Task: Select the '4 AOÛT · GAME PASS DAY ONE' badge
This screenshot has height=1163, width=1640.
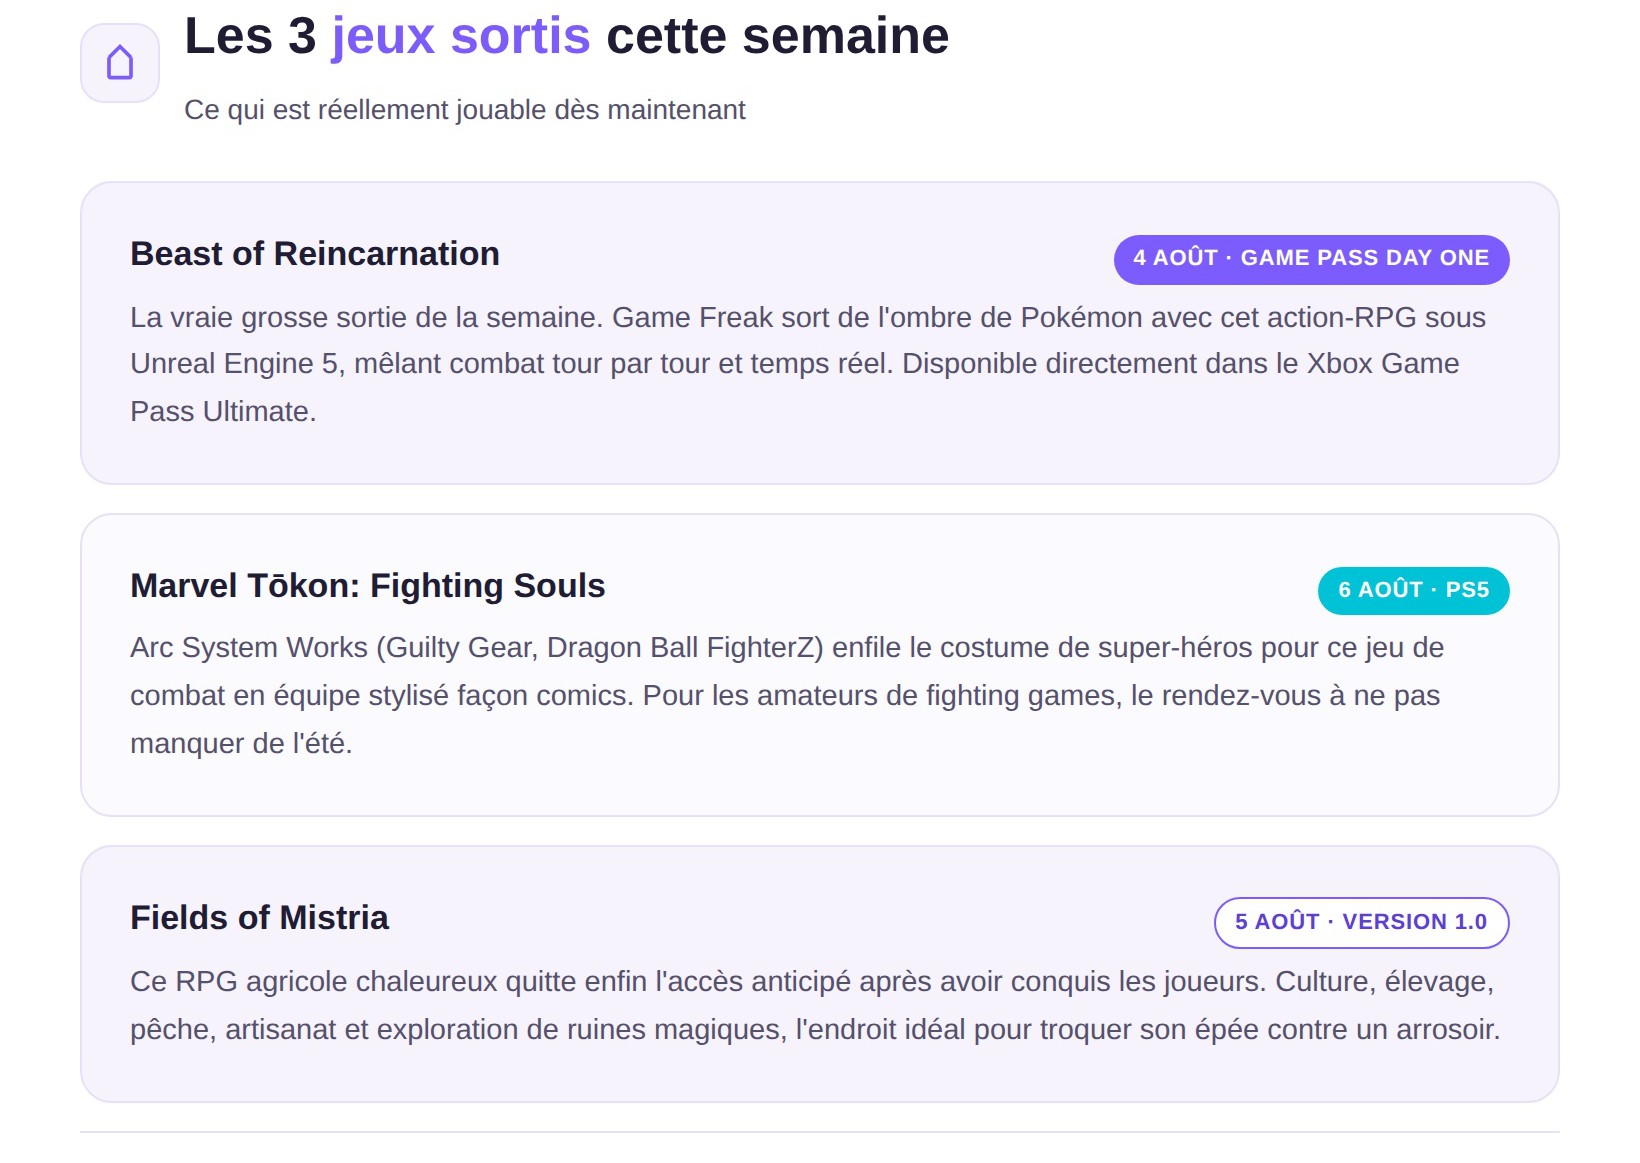Action: (1311, 259)
